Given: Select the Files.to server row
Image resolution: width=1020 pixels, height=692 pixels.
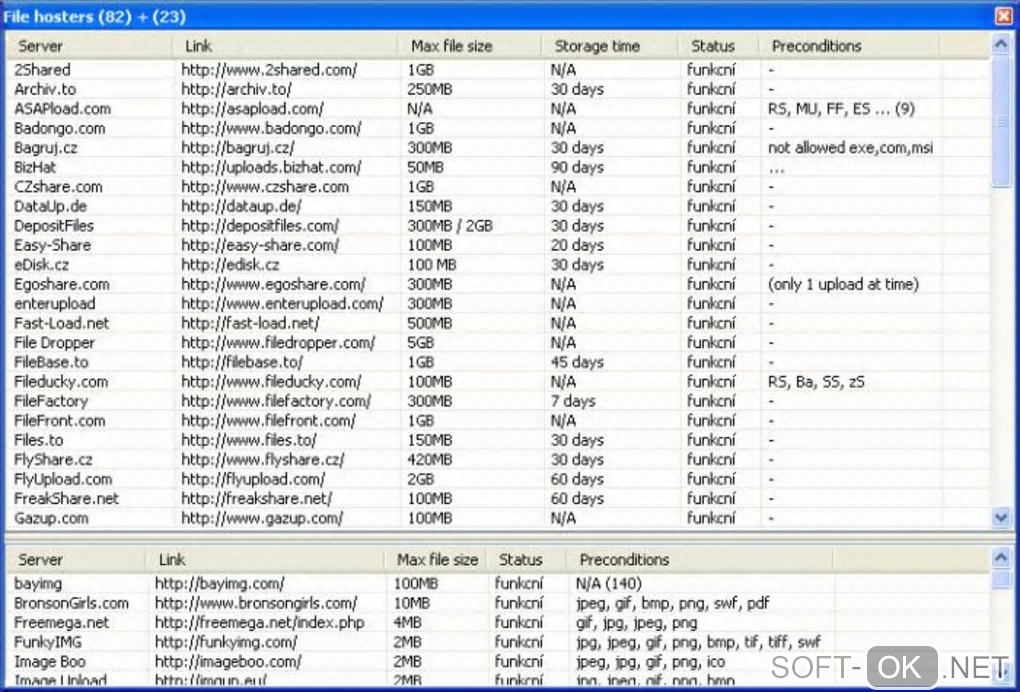Looking at the screenshot, I should pos(499,440).
